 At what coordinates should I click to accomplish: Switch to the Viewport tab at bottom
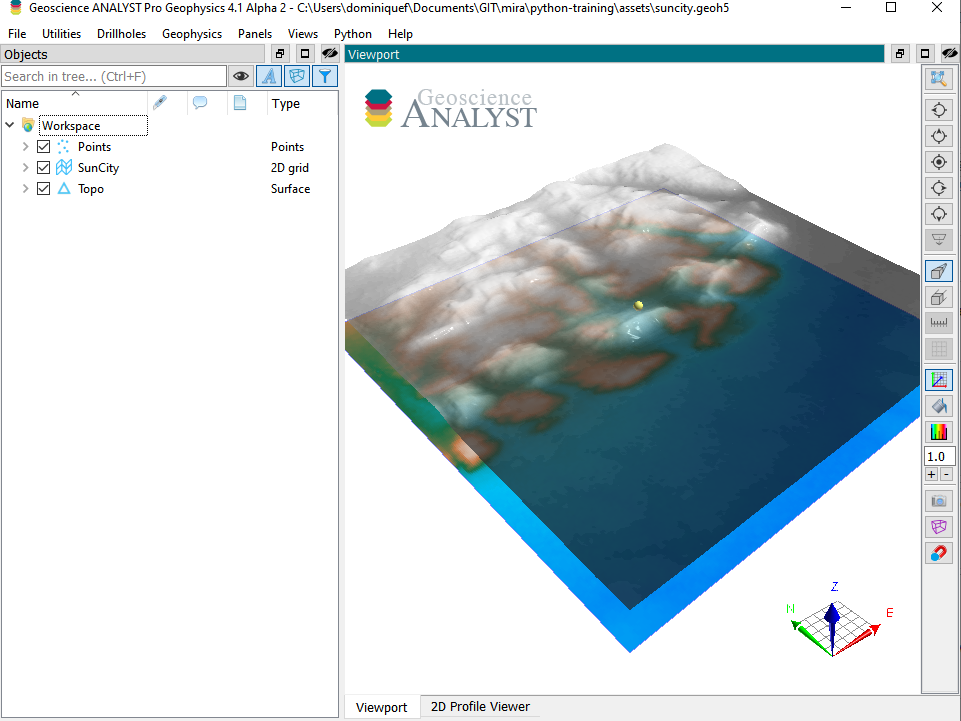pos(381,707)
